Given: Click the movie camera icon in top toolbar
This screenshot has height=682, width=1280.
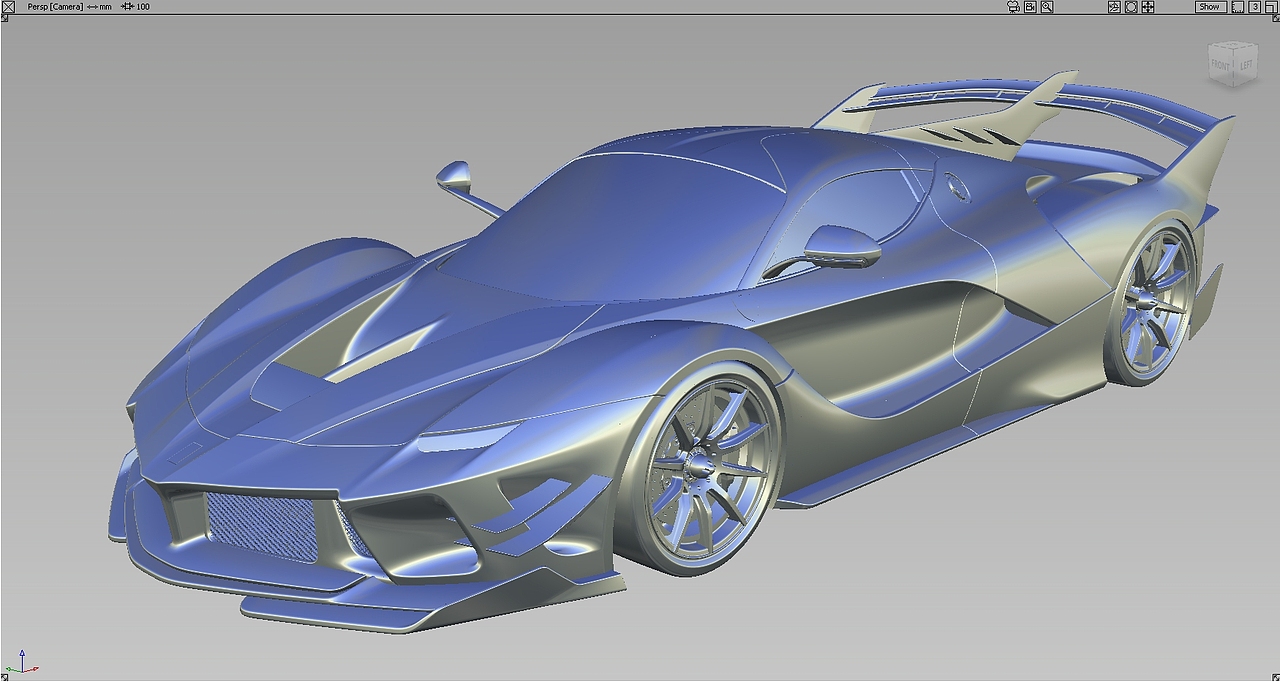Looking at the screenshot, I should pos(1011,6).
